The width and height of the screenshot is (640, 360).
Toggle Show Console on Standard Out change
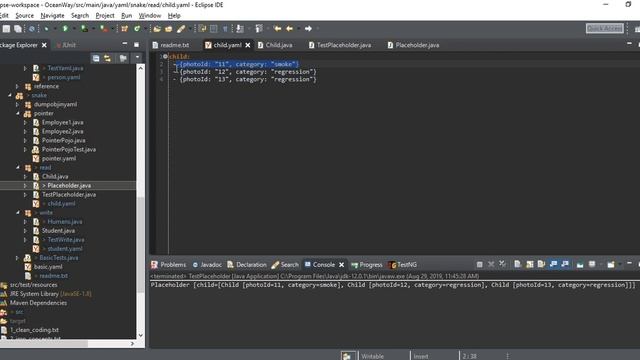tap(553, 264)
